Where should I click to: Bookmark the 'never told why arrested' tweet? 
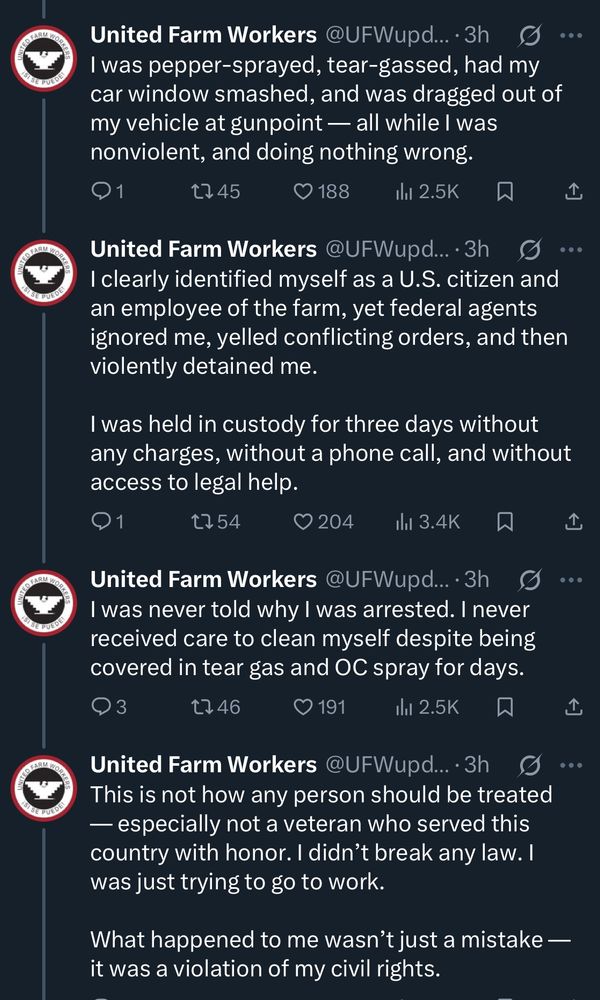click(x=505, y=706)
